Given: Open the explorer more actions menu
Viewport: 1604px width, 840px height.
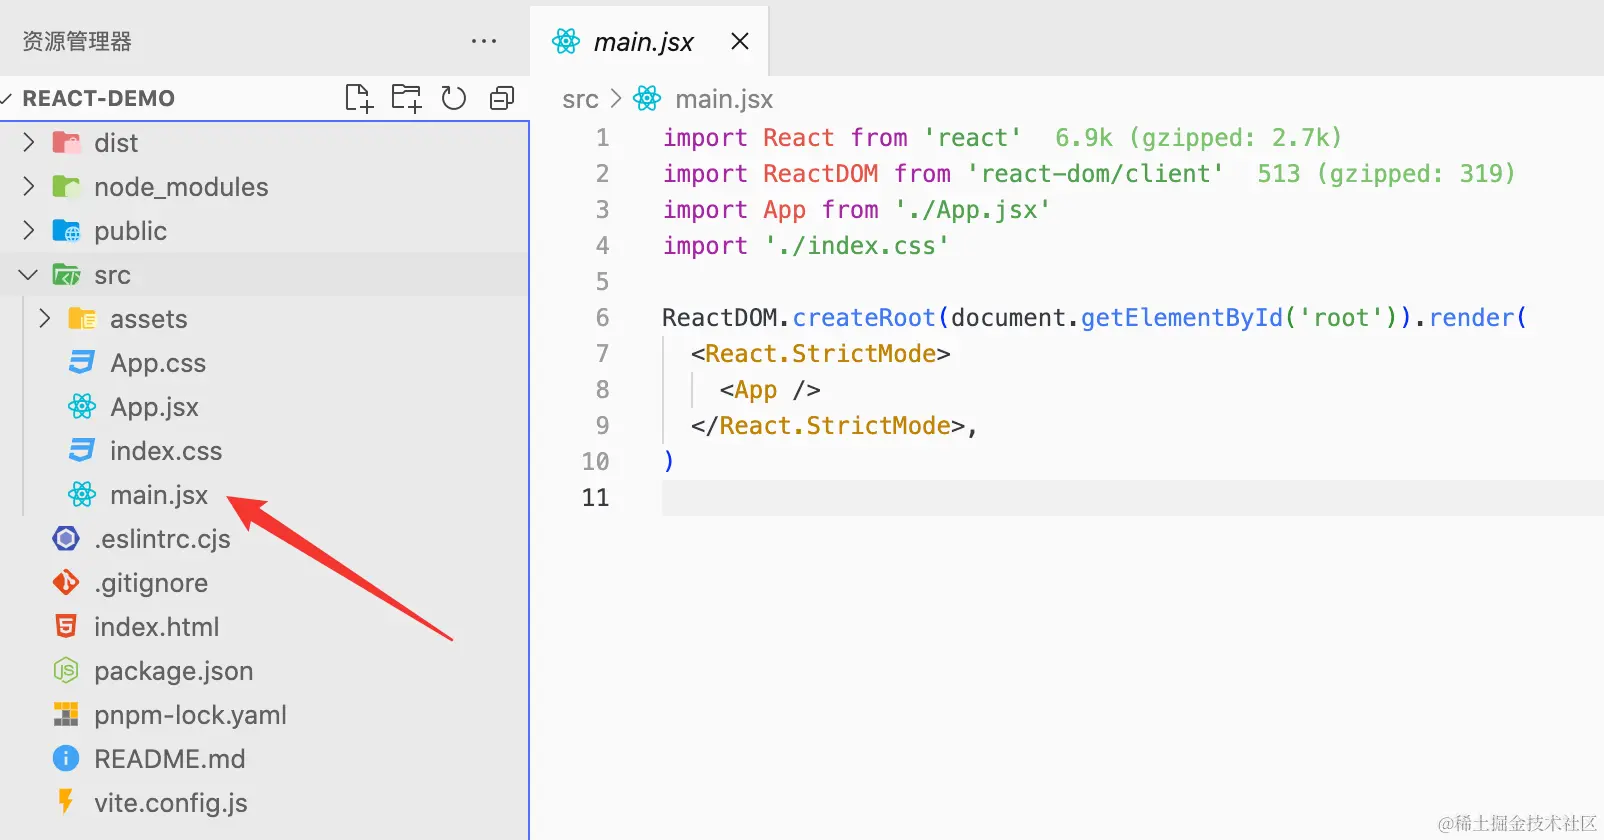Looking at the screenshot, I should [x=484, y=41].
